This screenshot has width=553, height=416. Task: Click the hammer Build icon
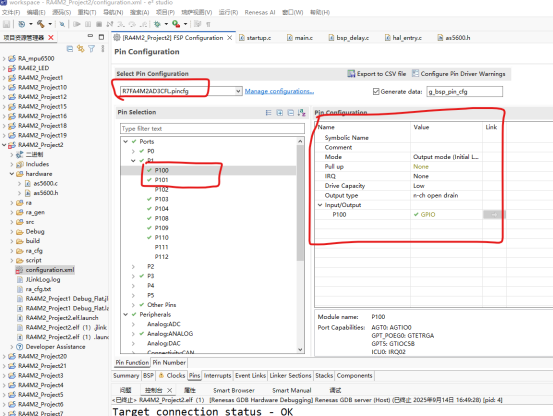tap(41, 24)
